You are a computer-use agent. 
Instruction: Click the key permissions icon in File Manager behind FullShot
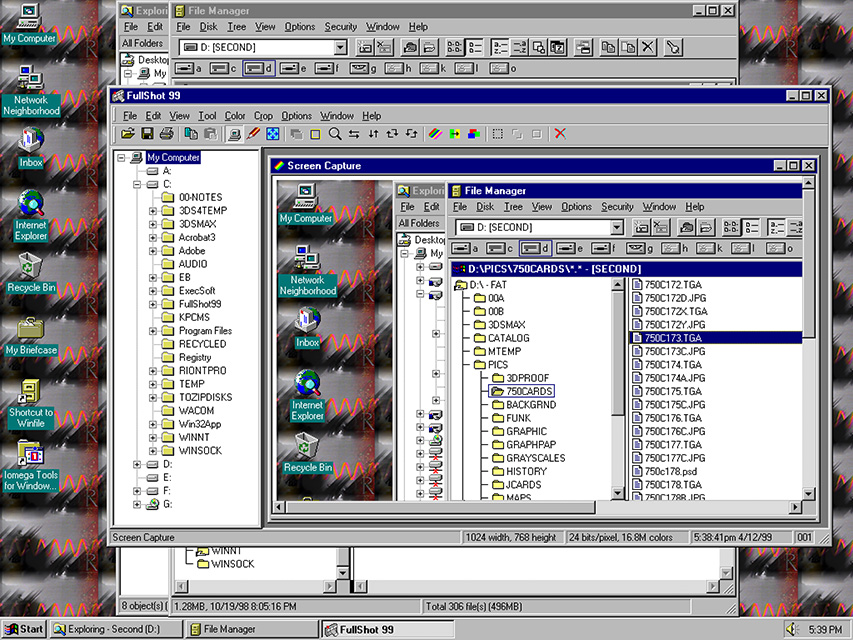pyautogui.click(x=673, y=47)
